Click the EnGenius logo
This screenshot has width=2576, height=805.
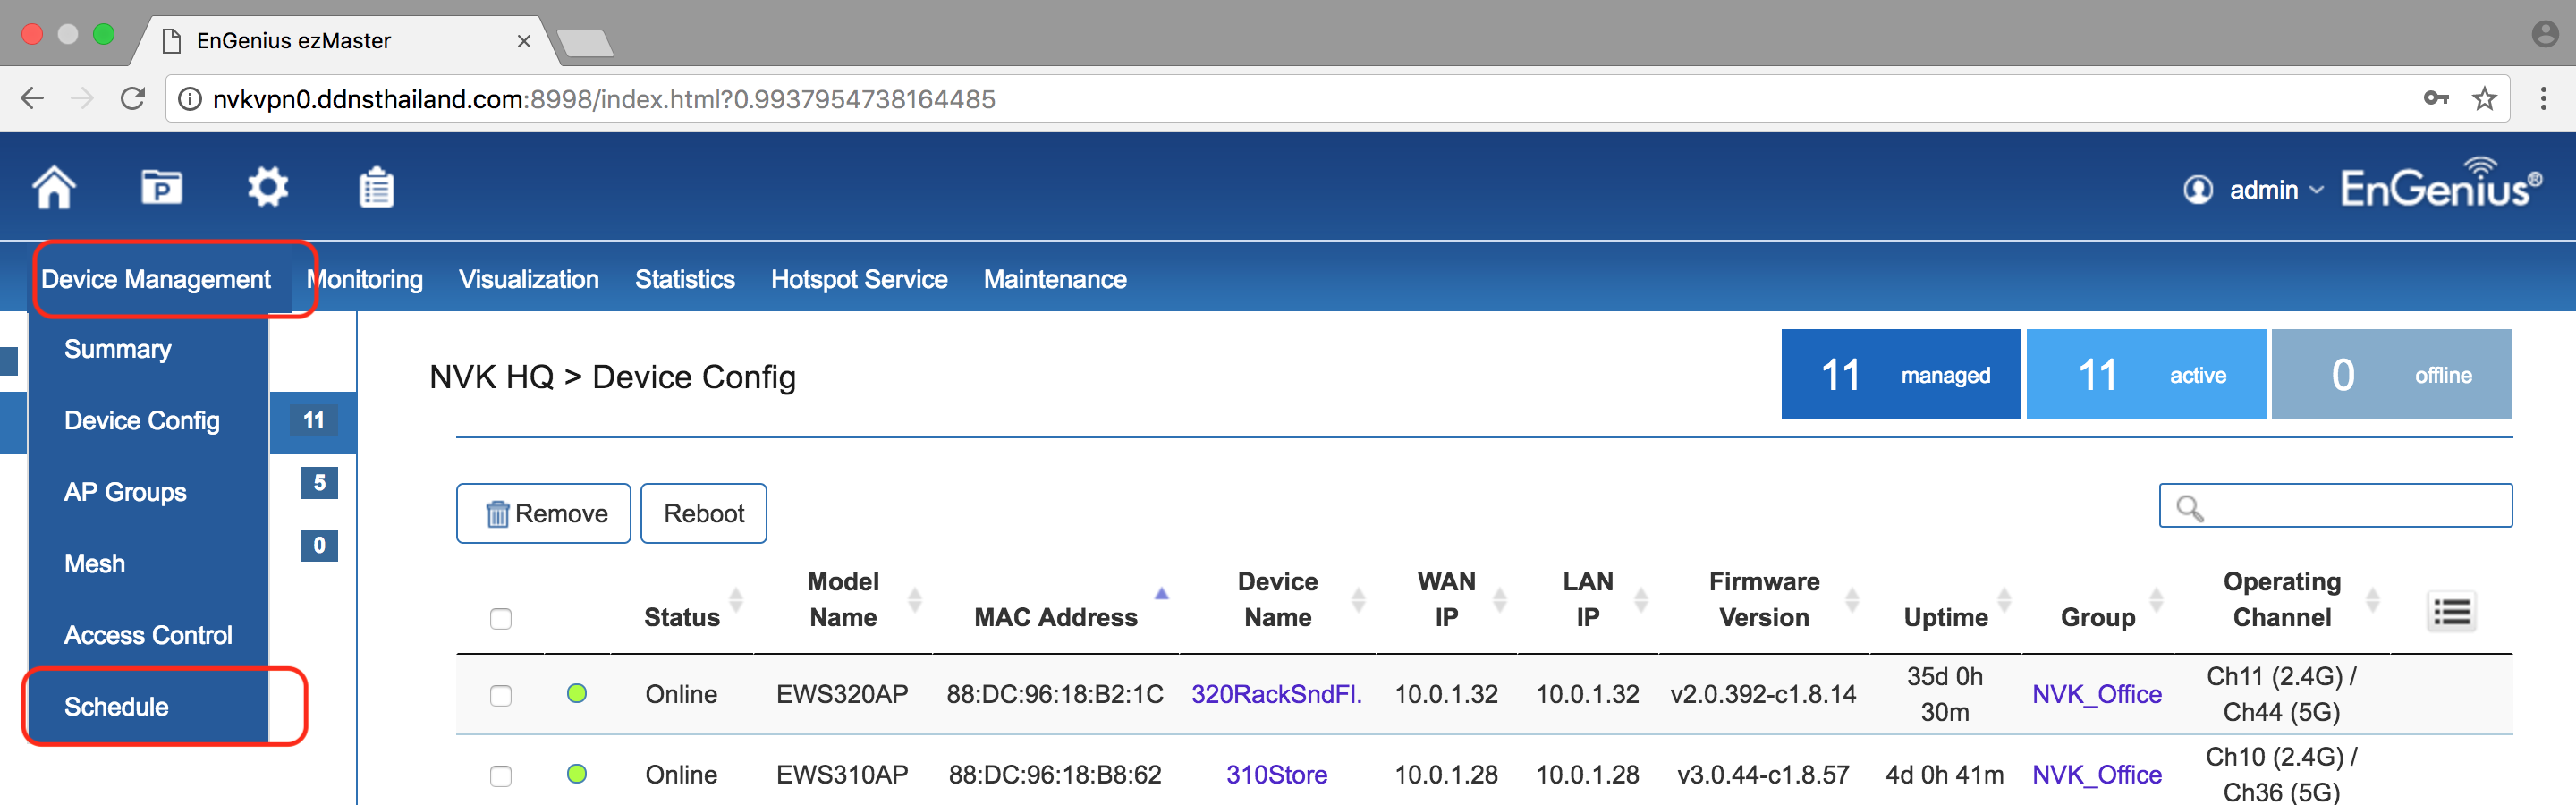click(2441, 183)
